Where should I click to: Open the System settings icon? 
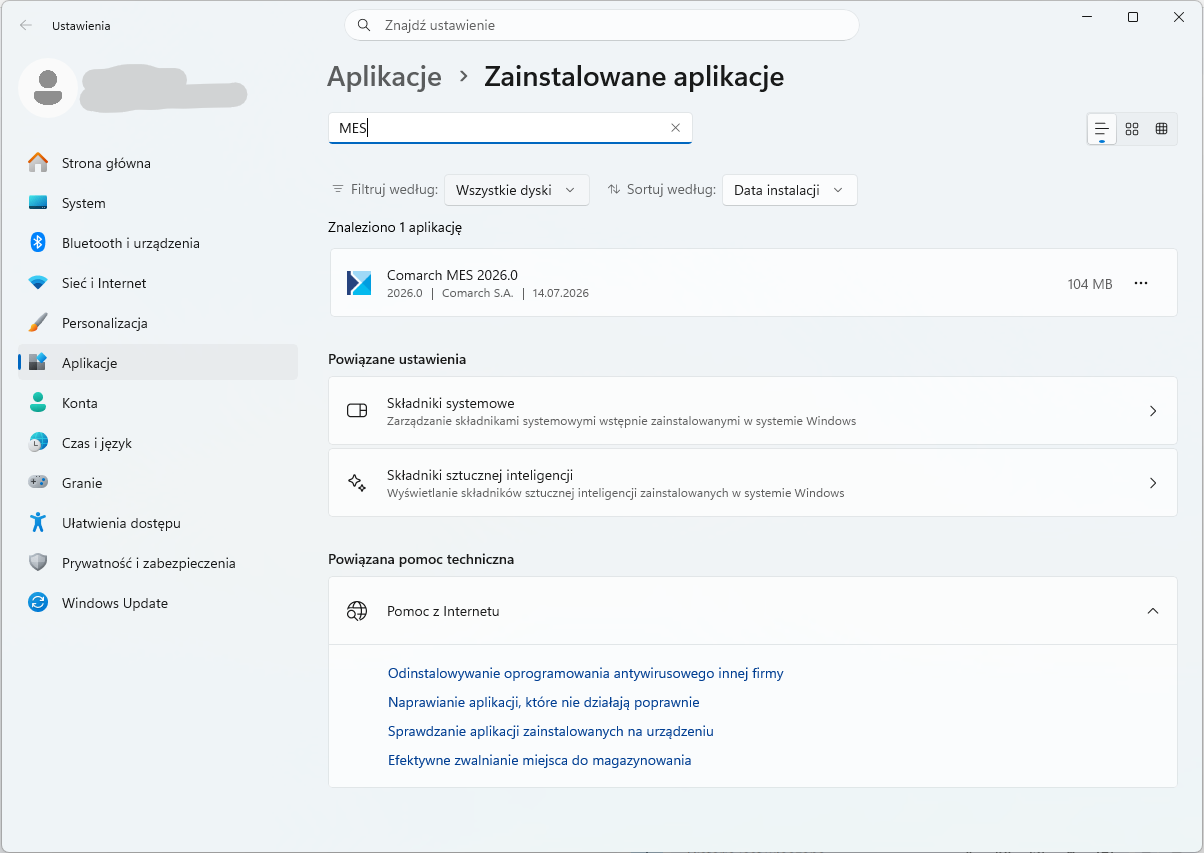pyautogui.click(x=38, y=203)
